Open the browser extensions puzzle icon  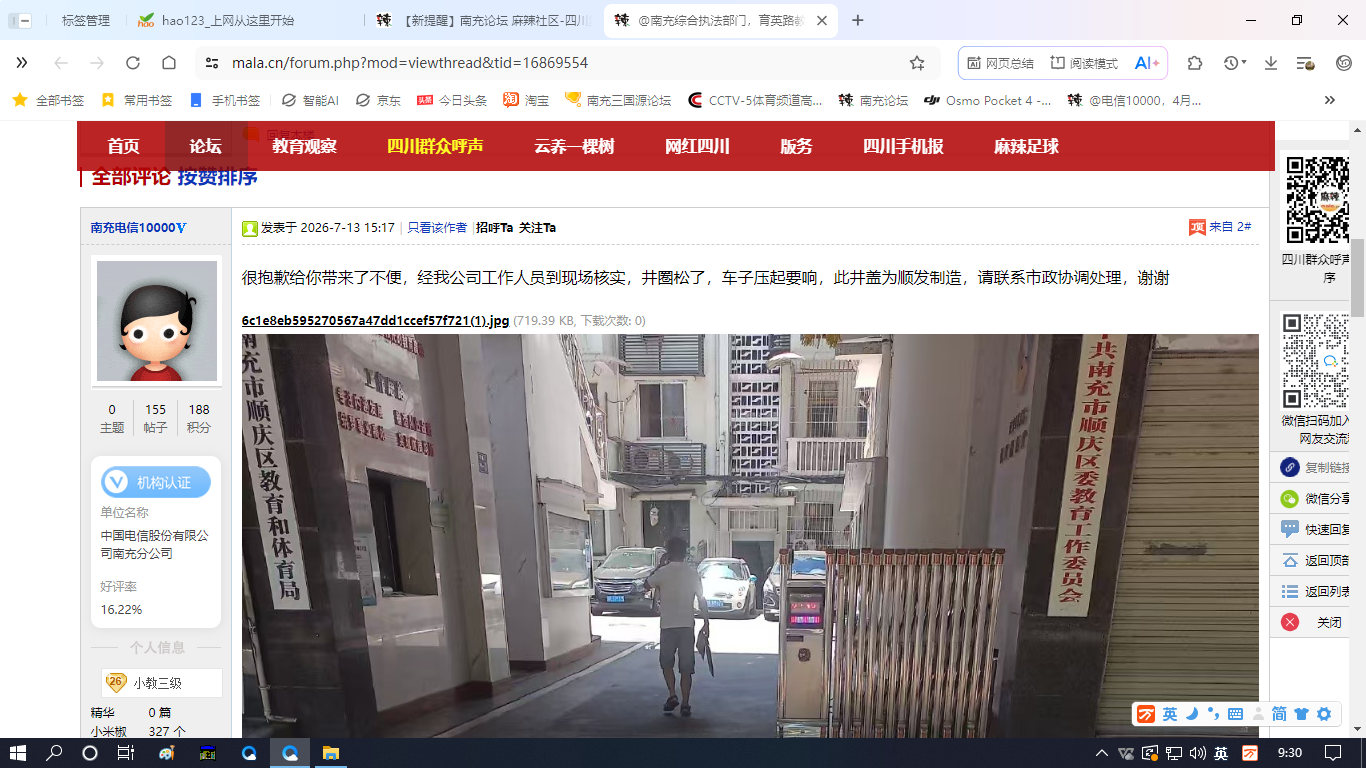1195,63
